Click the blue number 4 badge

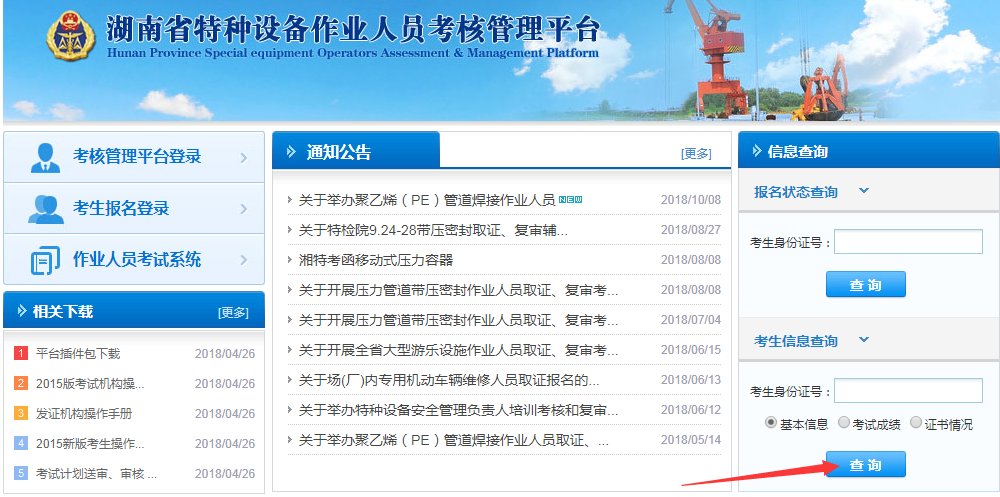click(x=21, y=443)
